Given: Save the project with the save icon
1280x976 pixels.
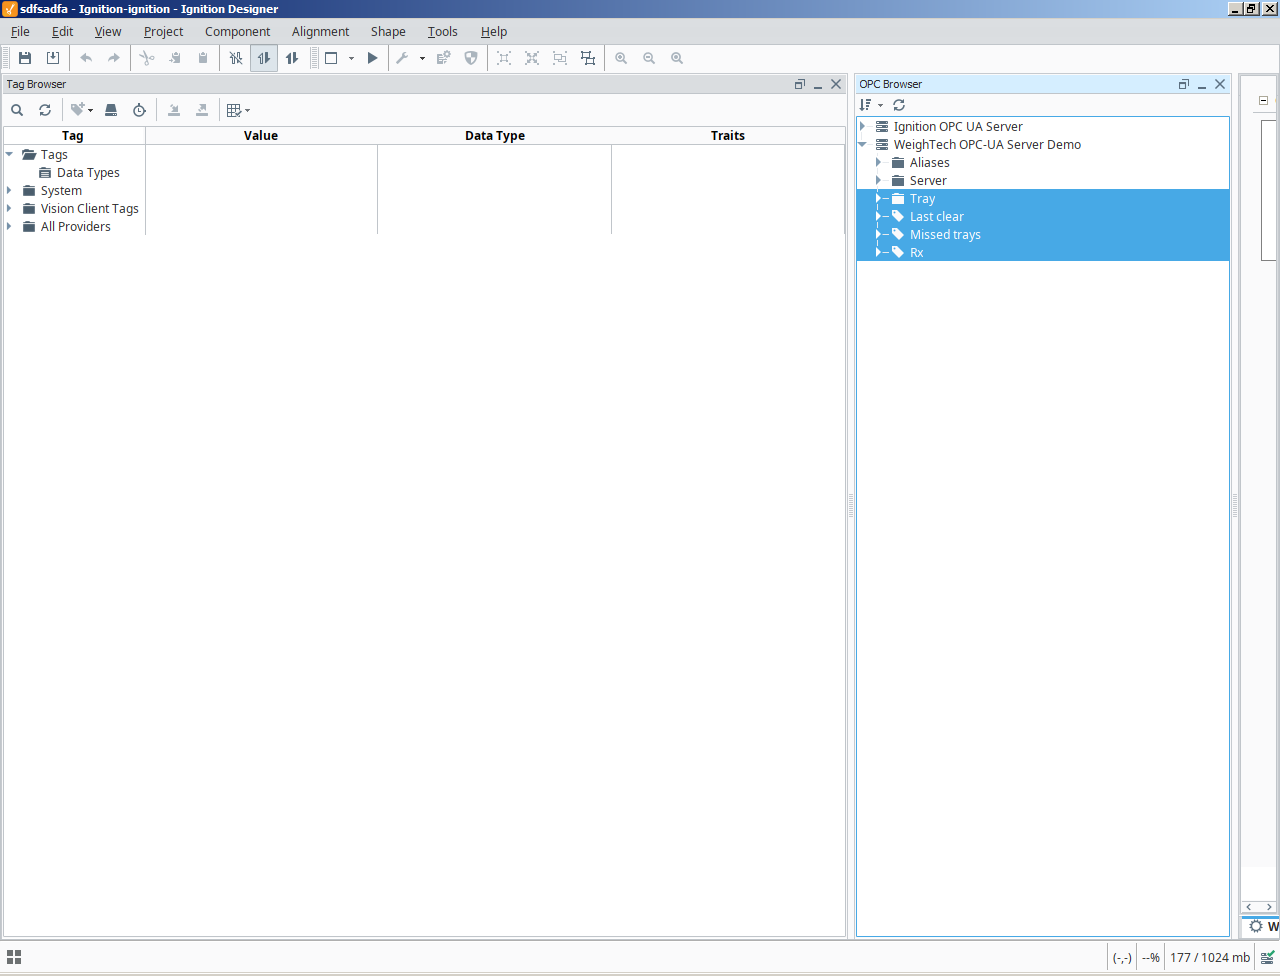Looking at the screenshot, I should coord(25,58).
